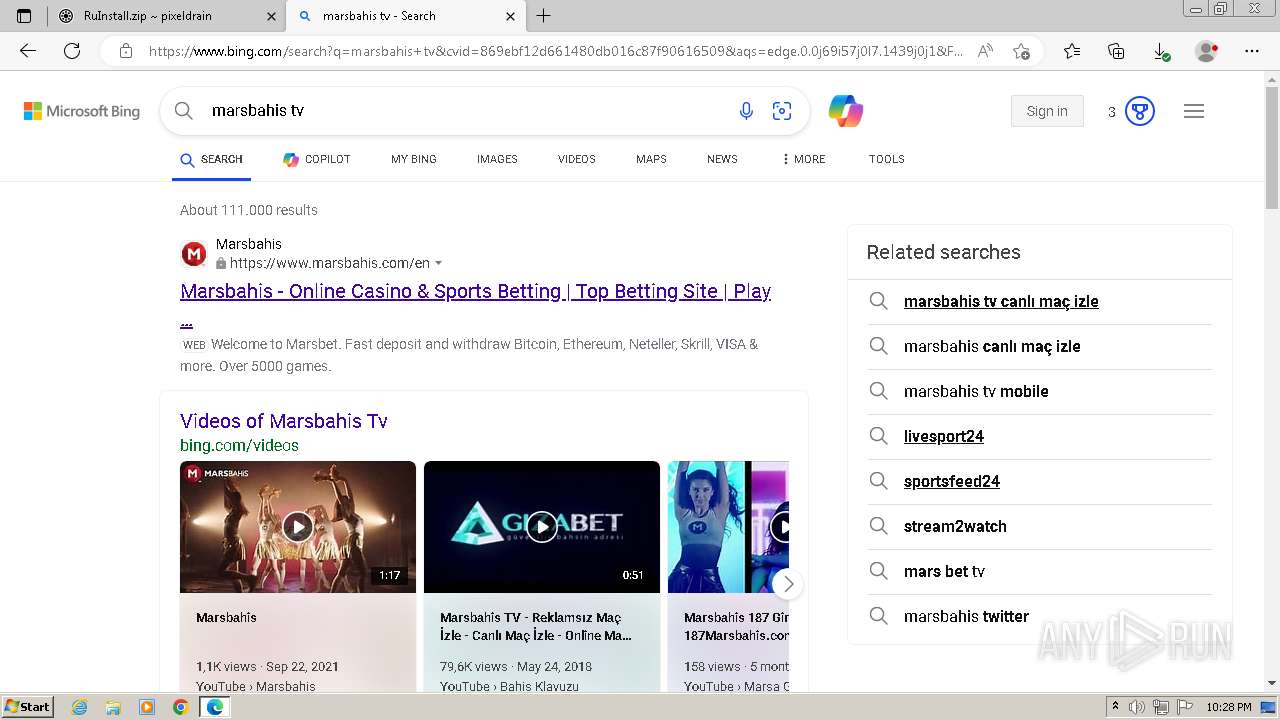Image resolution: width=1280 pixels, height=720 pixels.
Task: Open a new browser tab
Action: (x=544, y=16)
